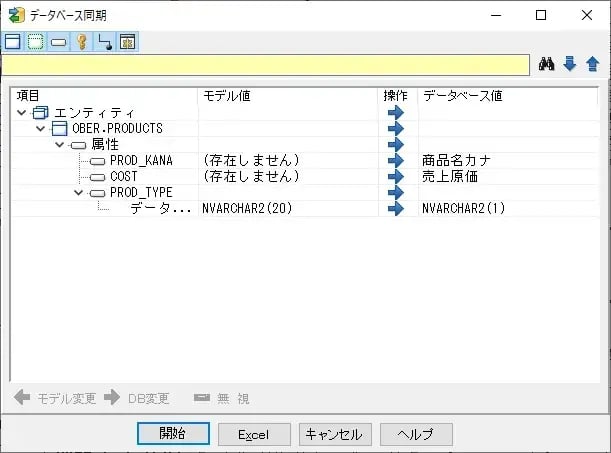611x453 pixels.
Task: Click the キャンセル button
Action: pos(335,434)
